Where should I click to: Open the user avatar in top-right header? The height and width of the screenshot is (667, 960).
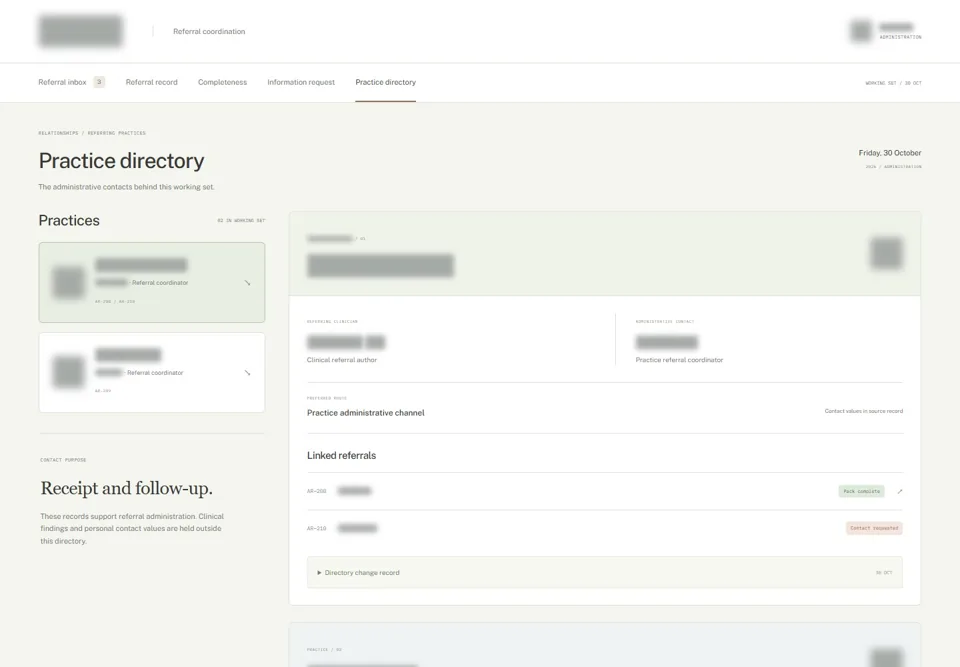pyautogui.click(x=861, y=31)
